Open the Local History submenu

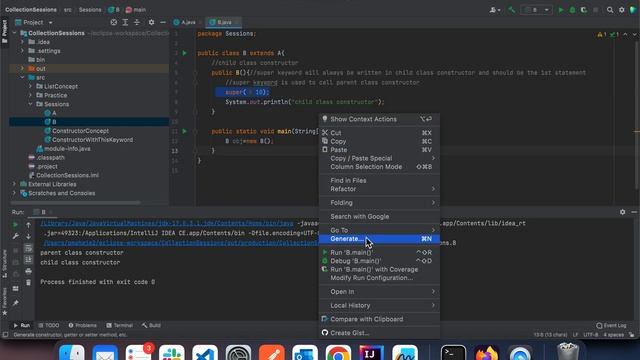[379, 305]
